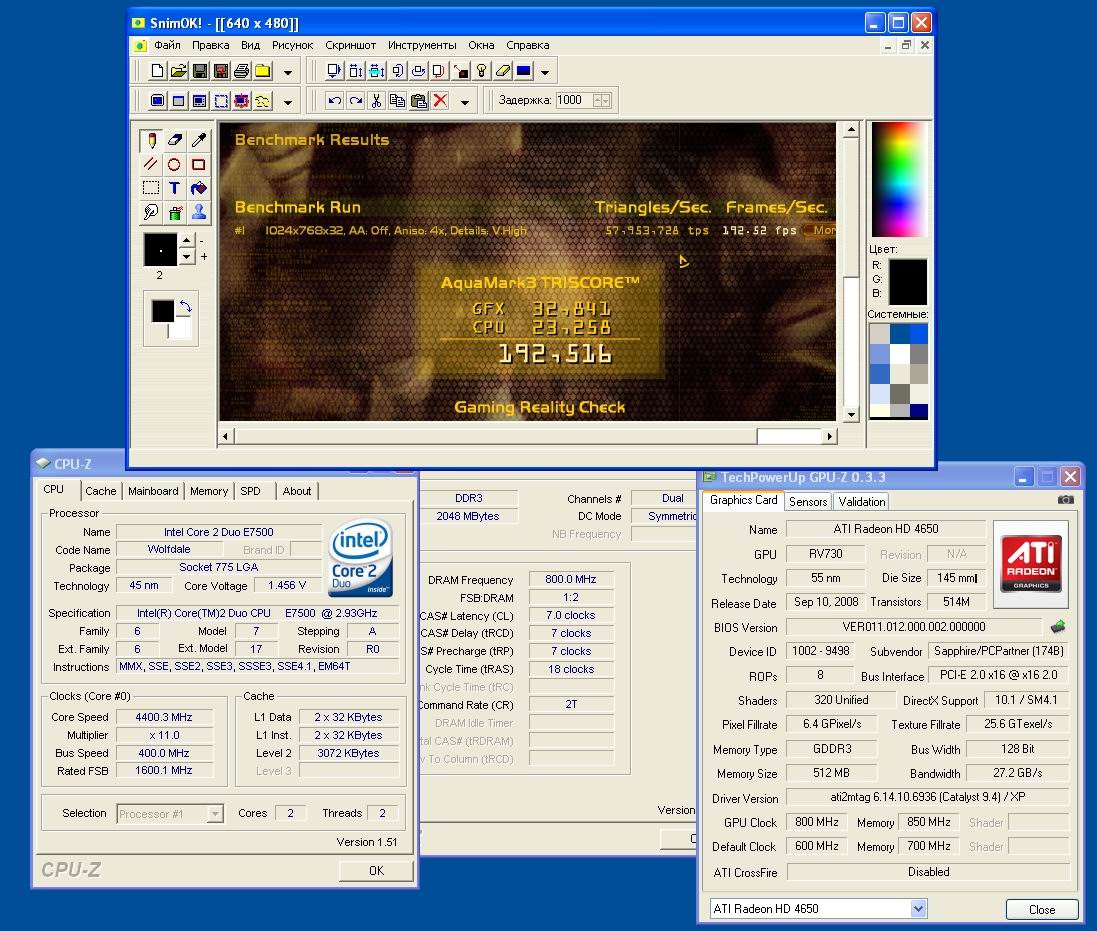
Task: Switch to the Mainboard tab in CPU-Z
Action: [153, 491]
